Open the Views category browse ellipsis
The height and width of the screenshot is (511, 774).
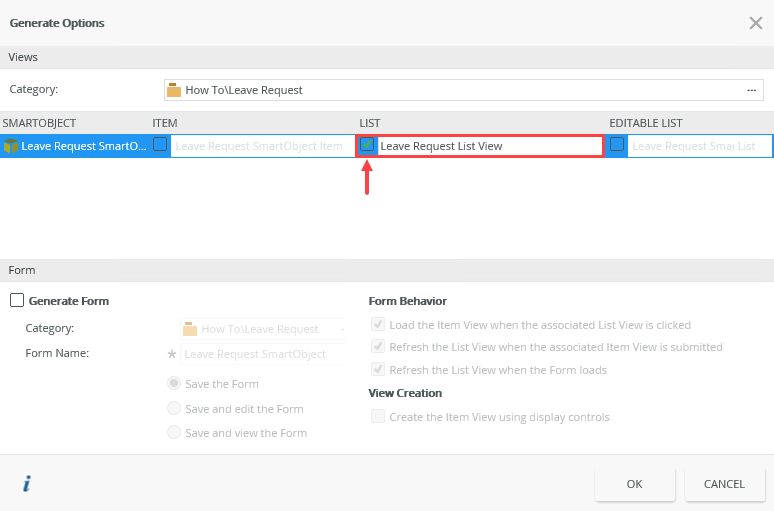(751, 90)
